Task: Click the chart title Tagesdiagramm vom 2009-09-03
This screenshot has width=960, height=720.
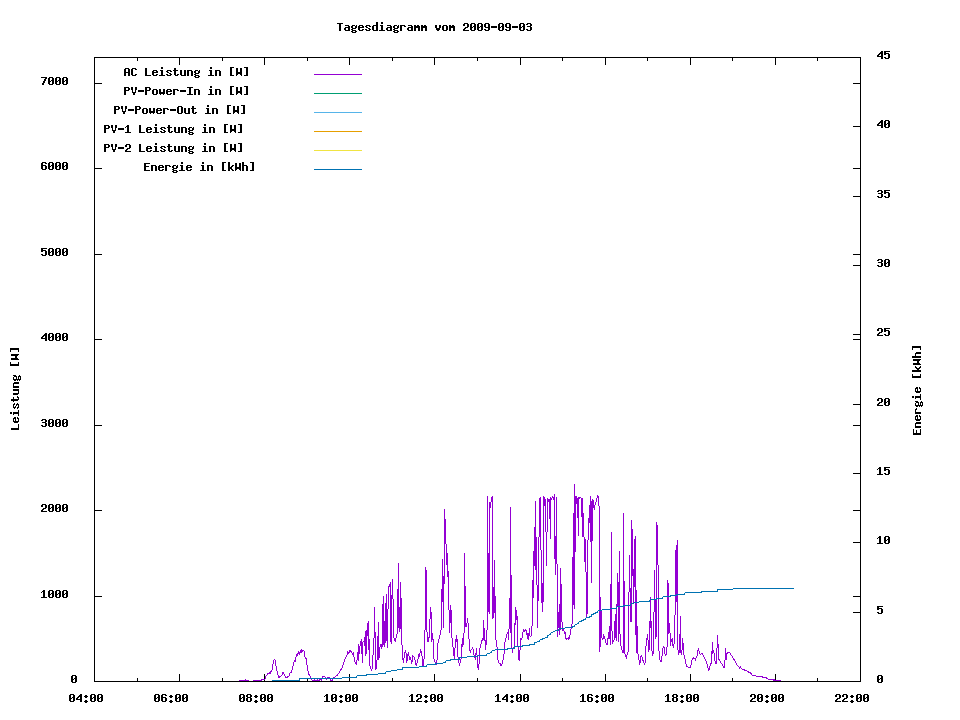Action: click(x=434, y=27)
